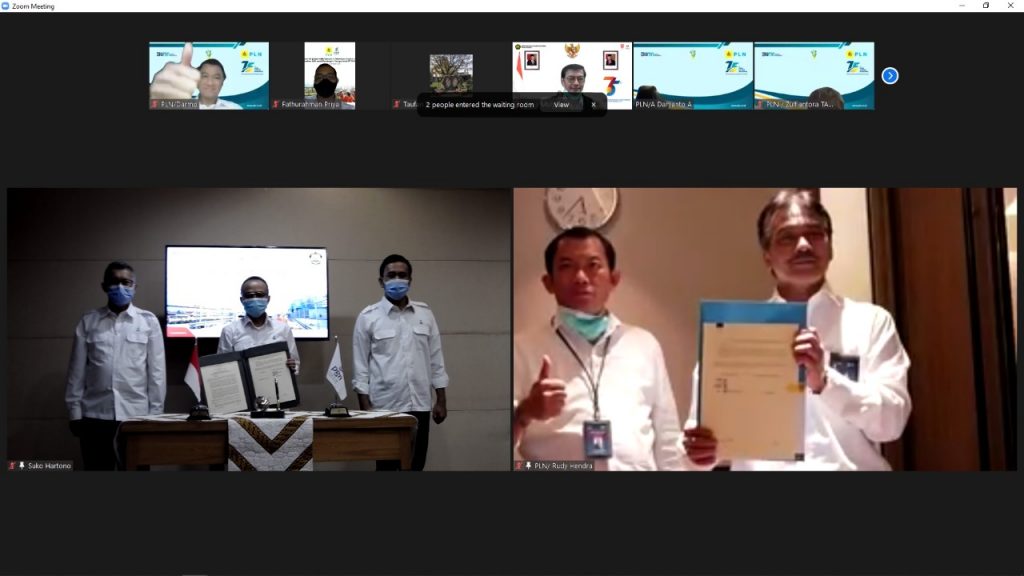Restore down the Zoom Meeting window
The width and height of the screenshot is (1024, 576).
(x=986, y=6)
